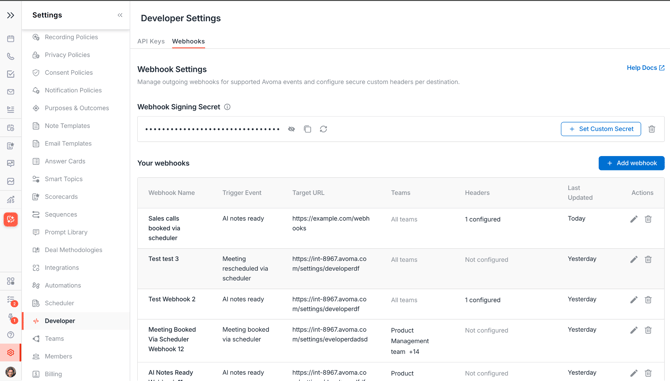Edit Meeting Booked Via Scheduler Webhook 12
670x381 pixels.
tap(634, 330)
